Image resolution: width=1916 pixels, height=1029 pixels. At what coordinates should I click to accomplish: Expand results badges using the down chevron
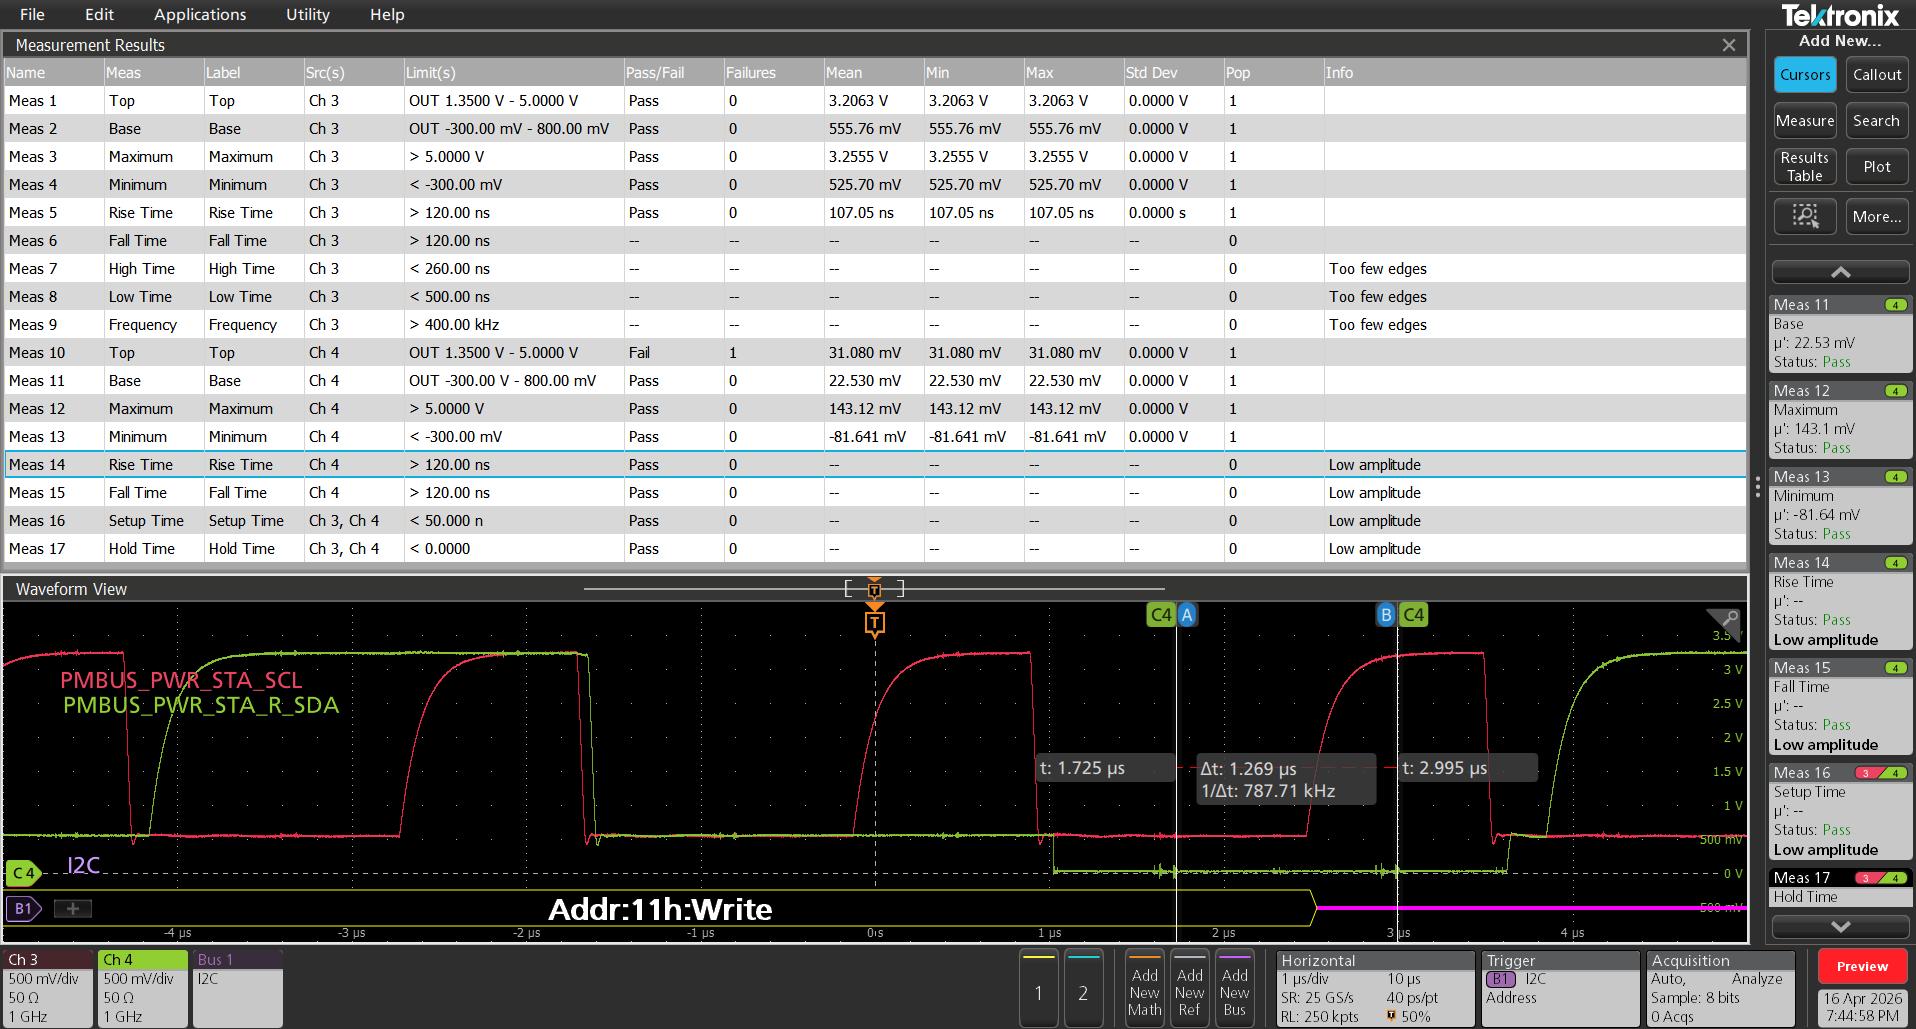click(x=1840, y=927)
